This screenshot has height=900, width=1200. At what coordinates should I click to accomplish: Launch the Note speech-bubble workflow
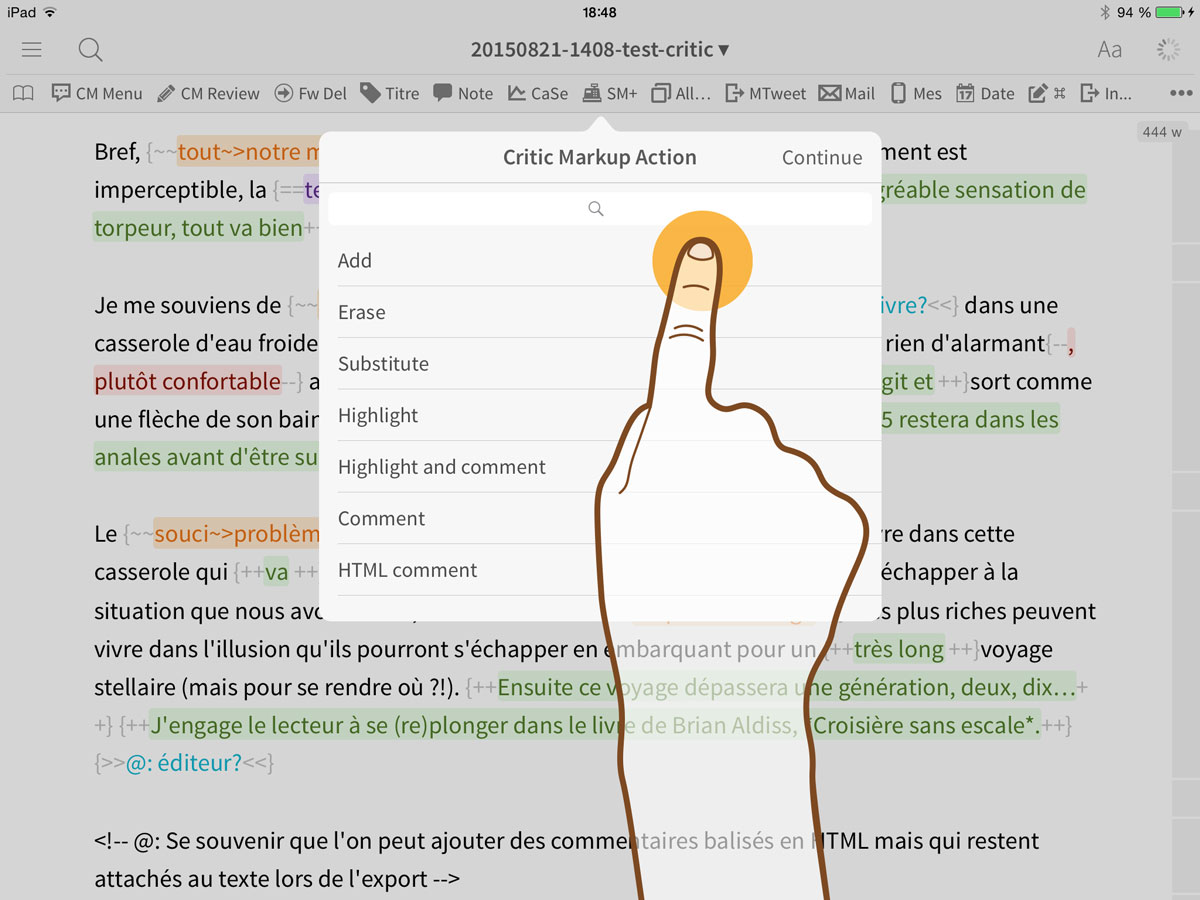(463, 93)
